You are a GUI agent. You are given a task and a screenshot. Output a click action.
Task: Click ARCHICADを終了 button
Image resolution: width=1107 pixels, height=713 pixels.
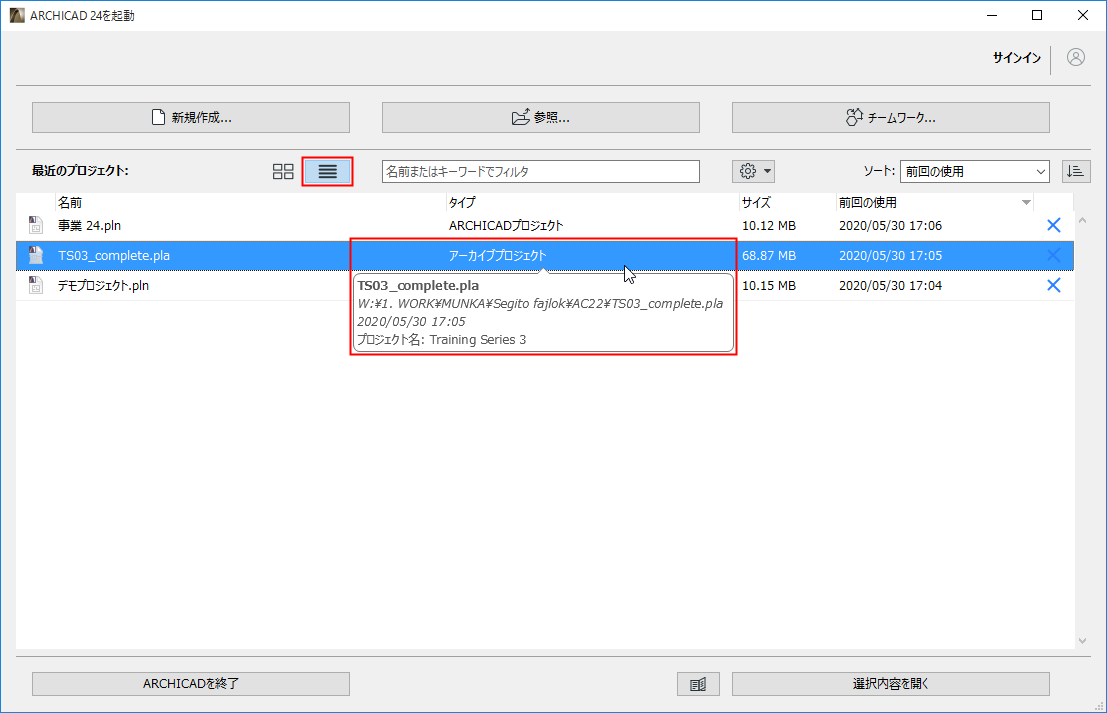point(191,684)
